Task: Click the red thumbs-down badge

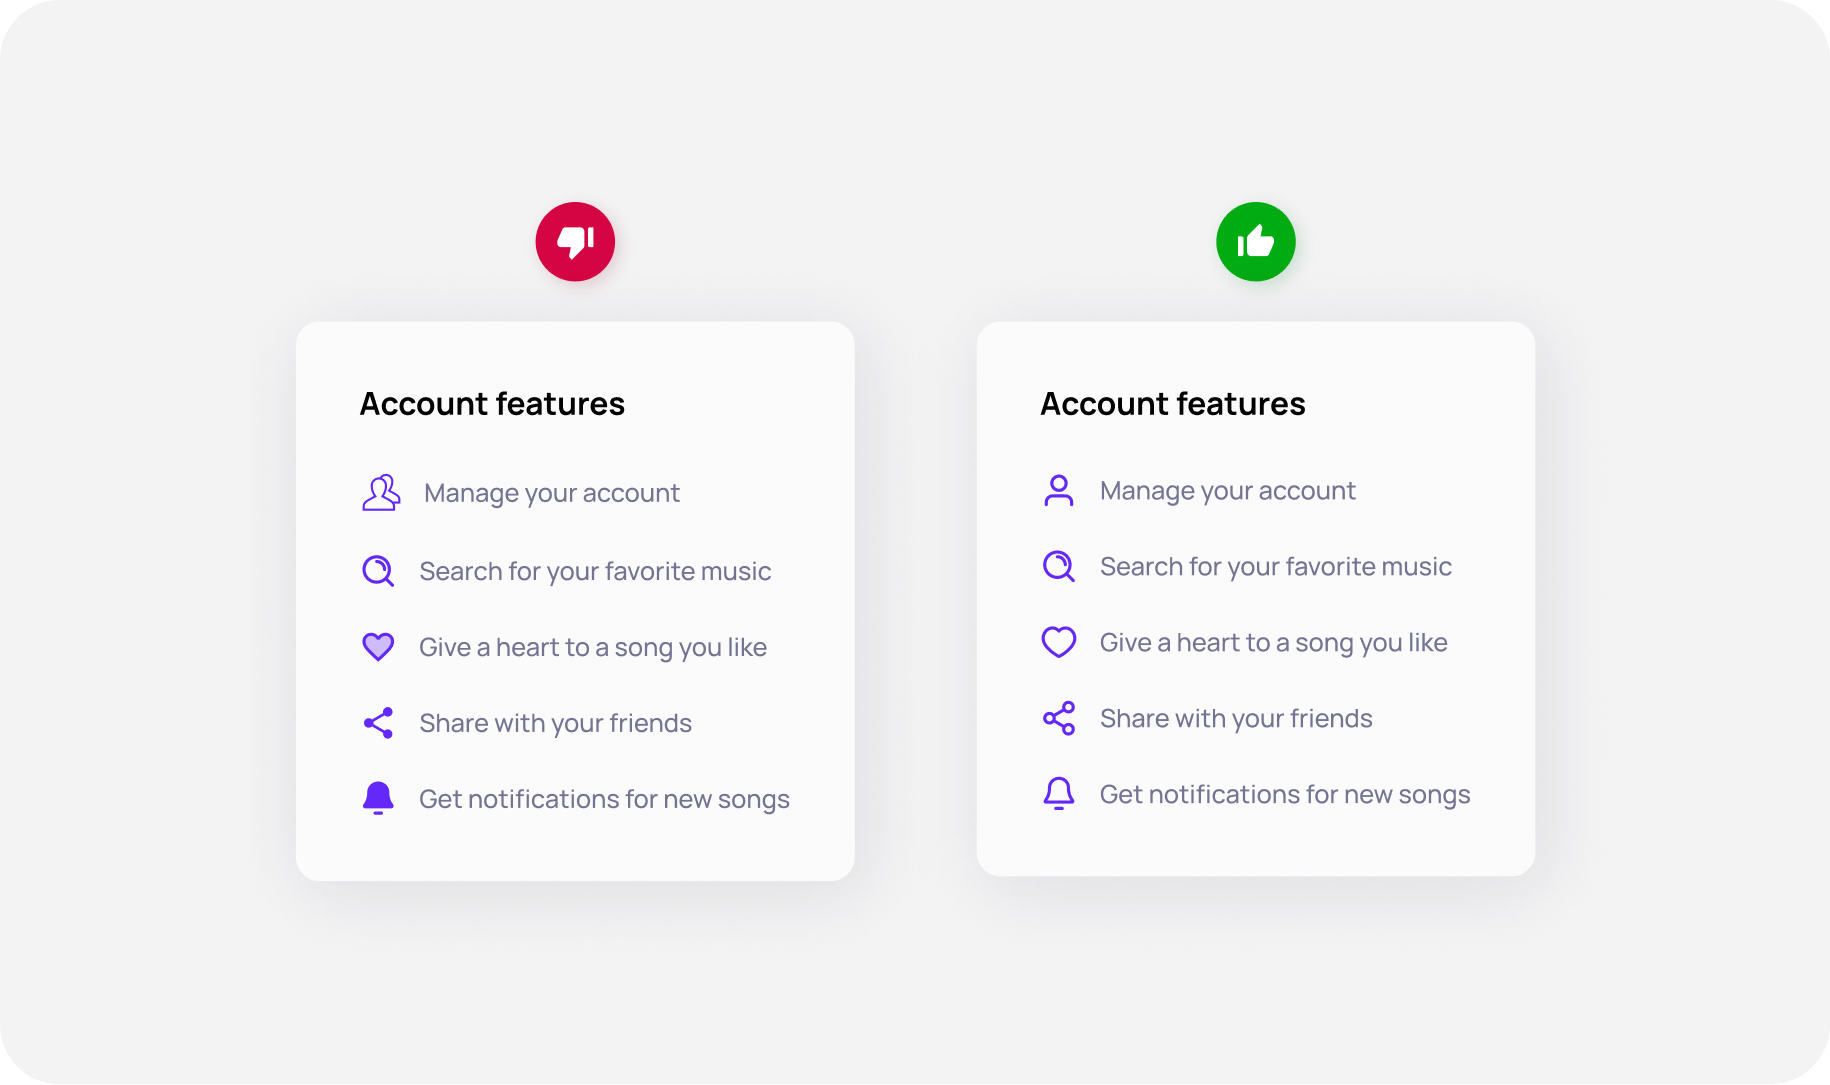Action: point(575,241)
